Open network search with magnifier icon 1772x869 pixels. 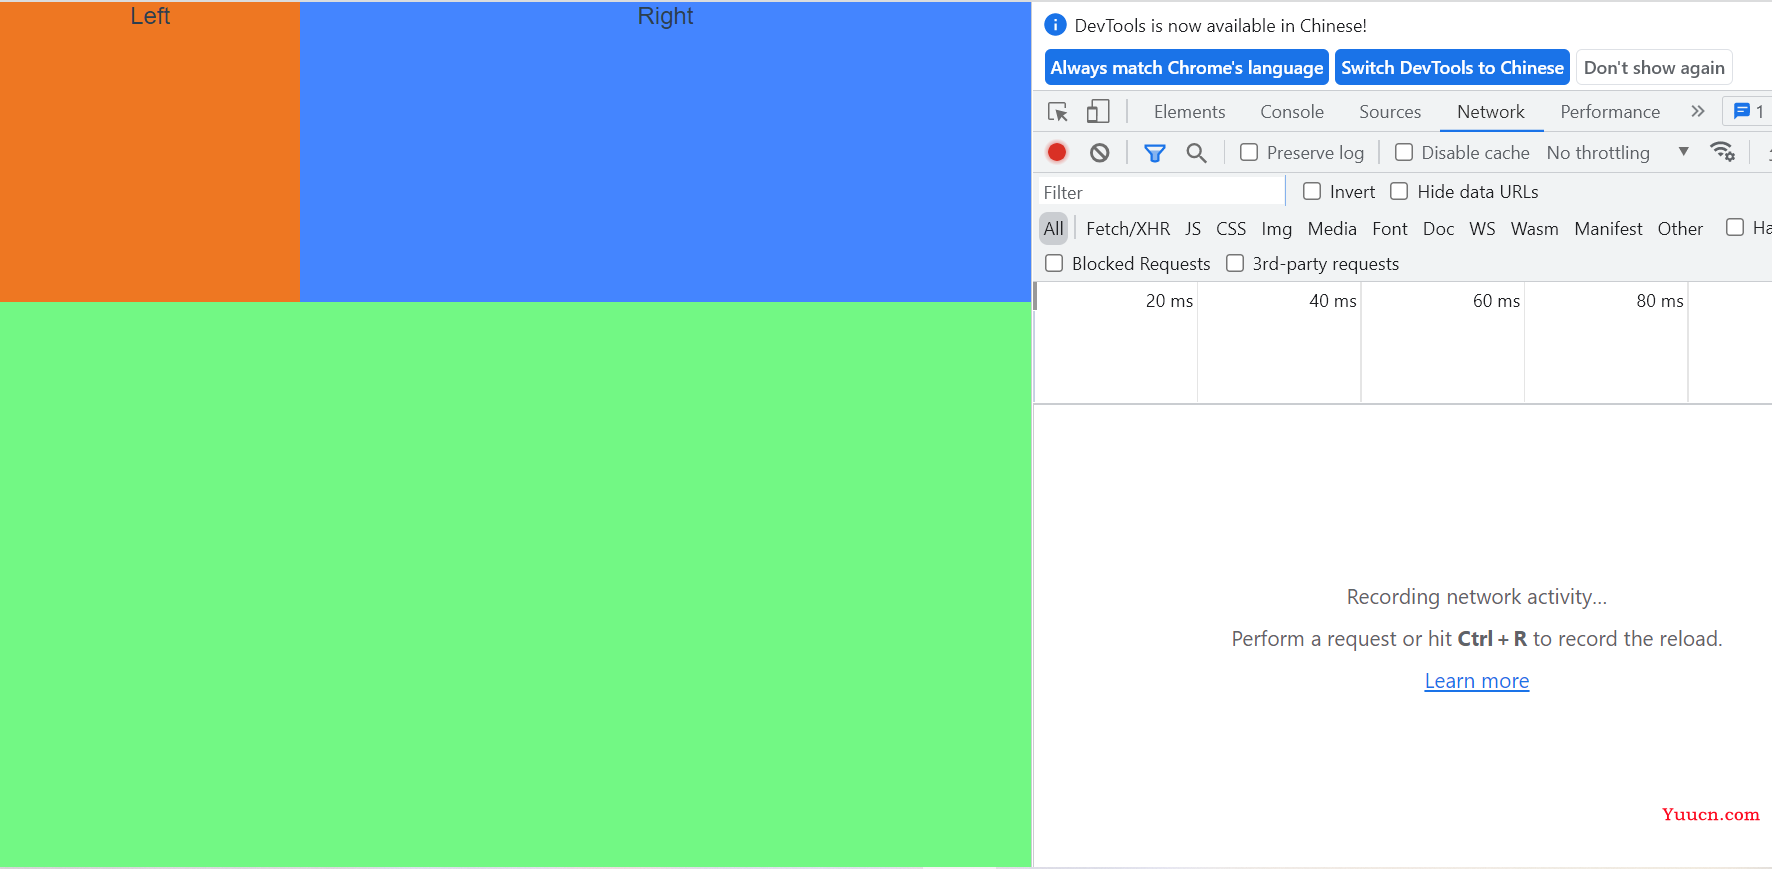1196,153
